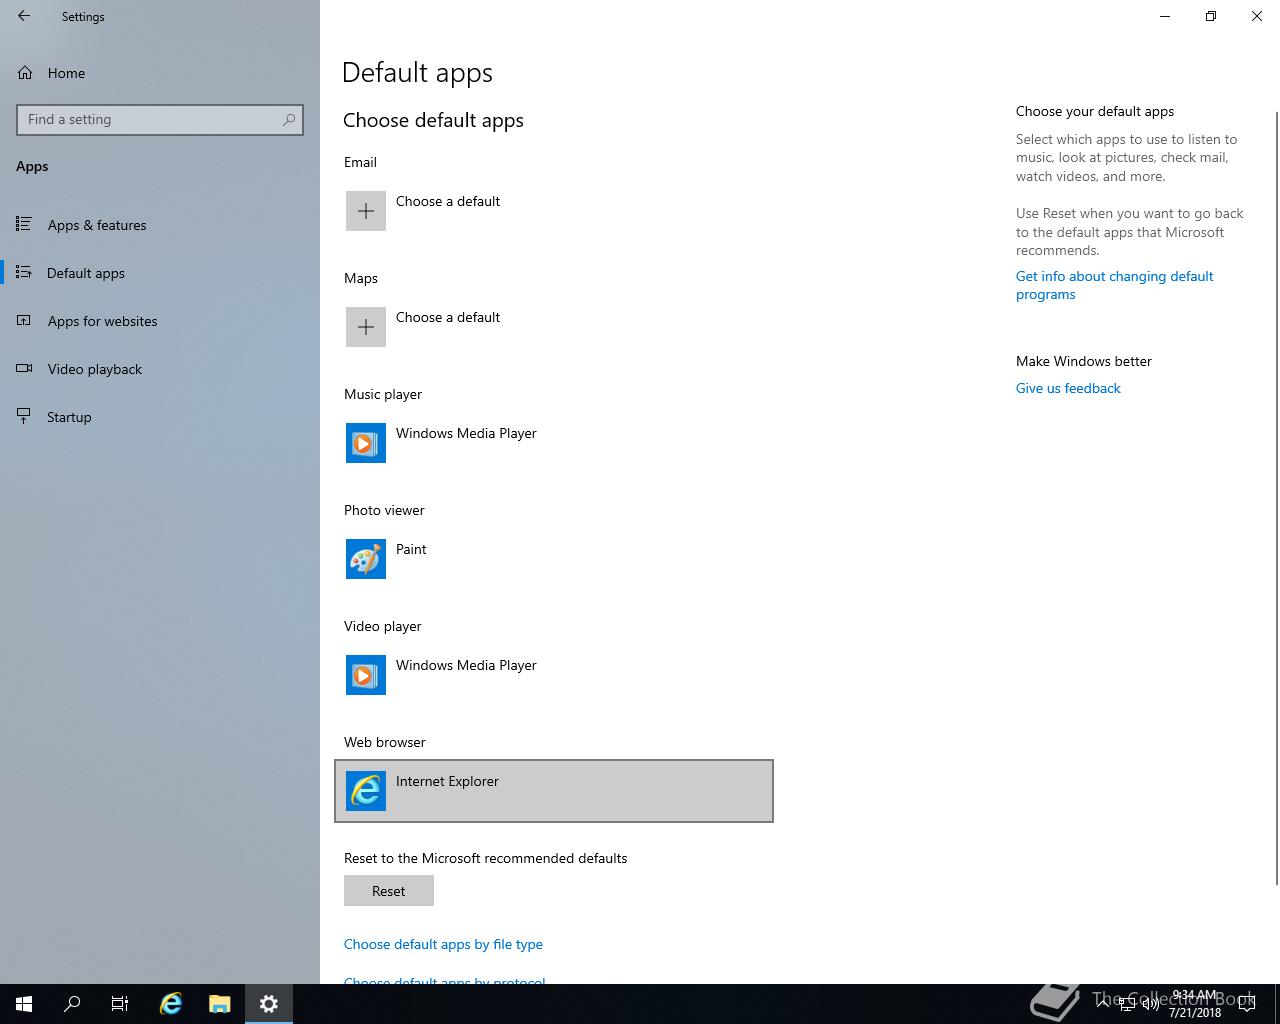Screen dimensions: 1280x1024
Task: Click the vertical scrollbar of Settings page
Action: coord(1276,498)
